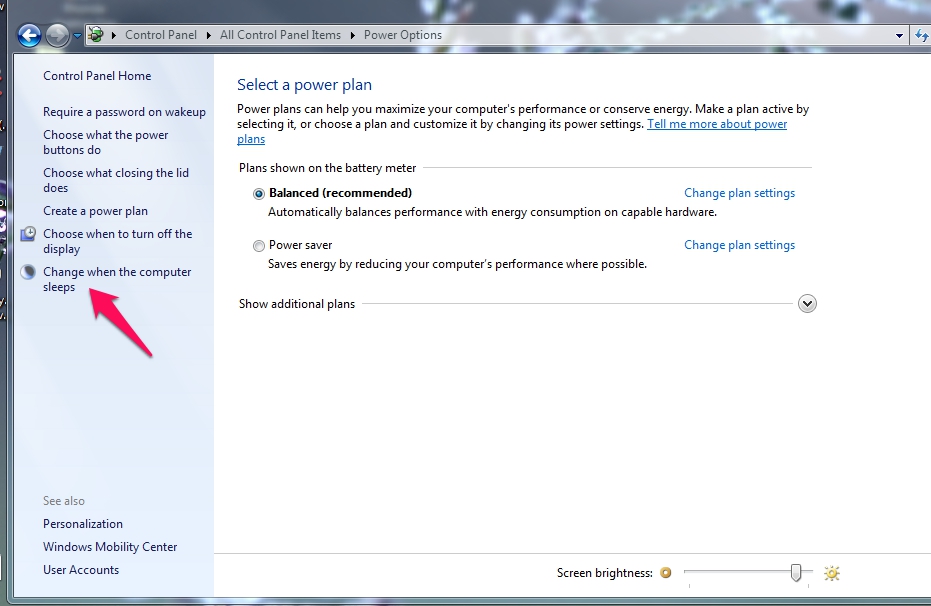Click the Control Panel icon in address bar
Screen dimensions: 931x606
[x=96, y=35]
